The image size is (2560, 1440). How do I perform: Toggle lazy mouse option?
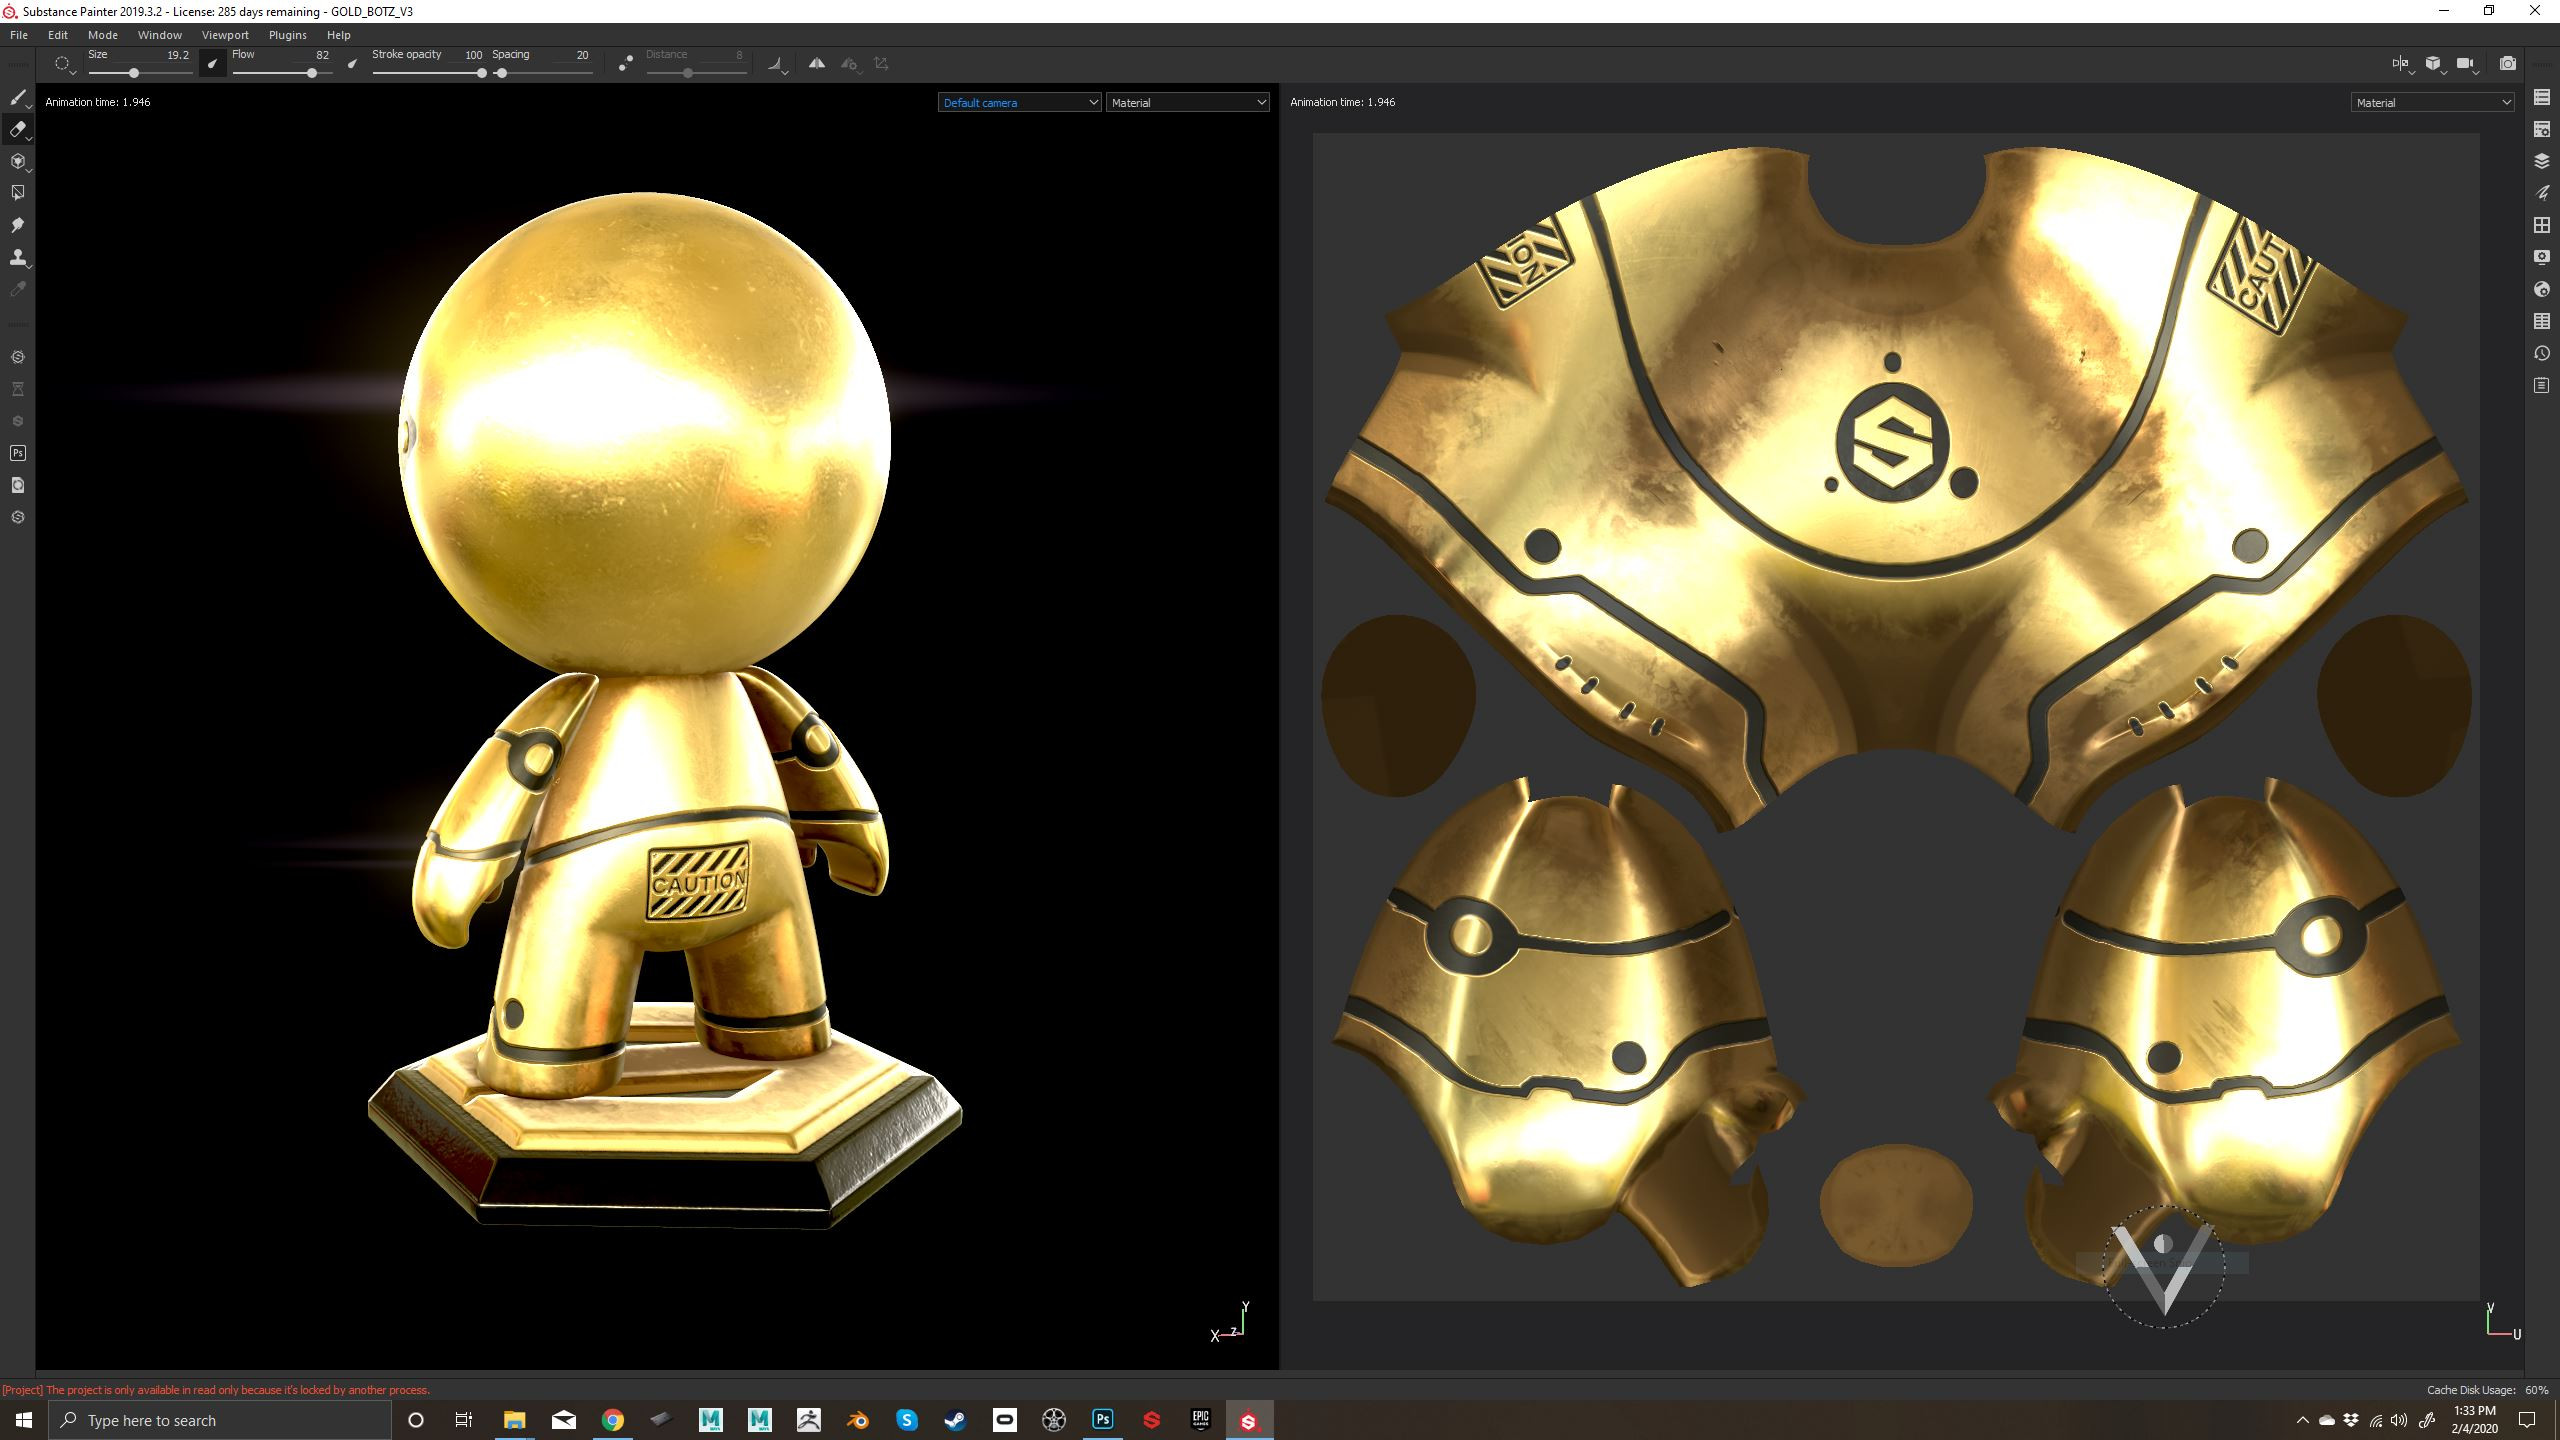pyautogui.click(x=625, y=63)
